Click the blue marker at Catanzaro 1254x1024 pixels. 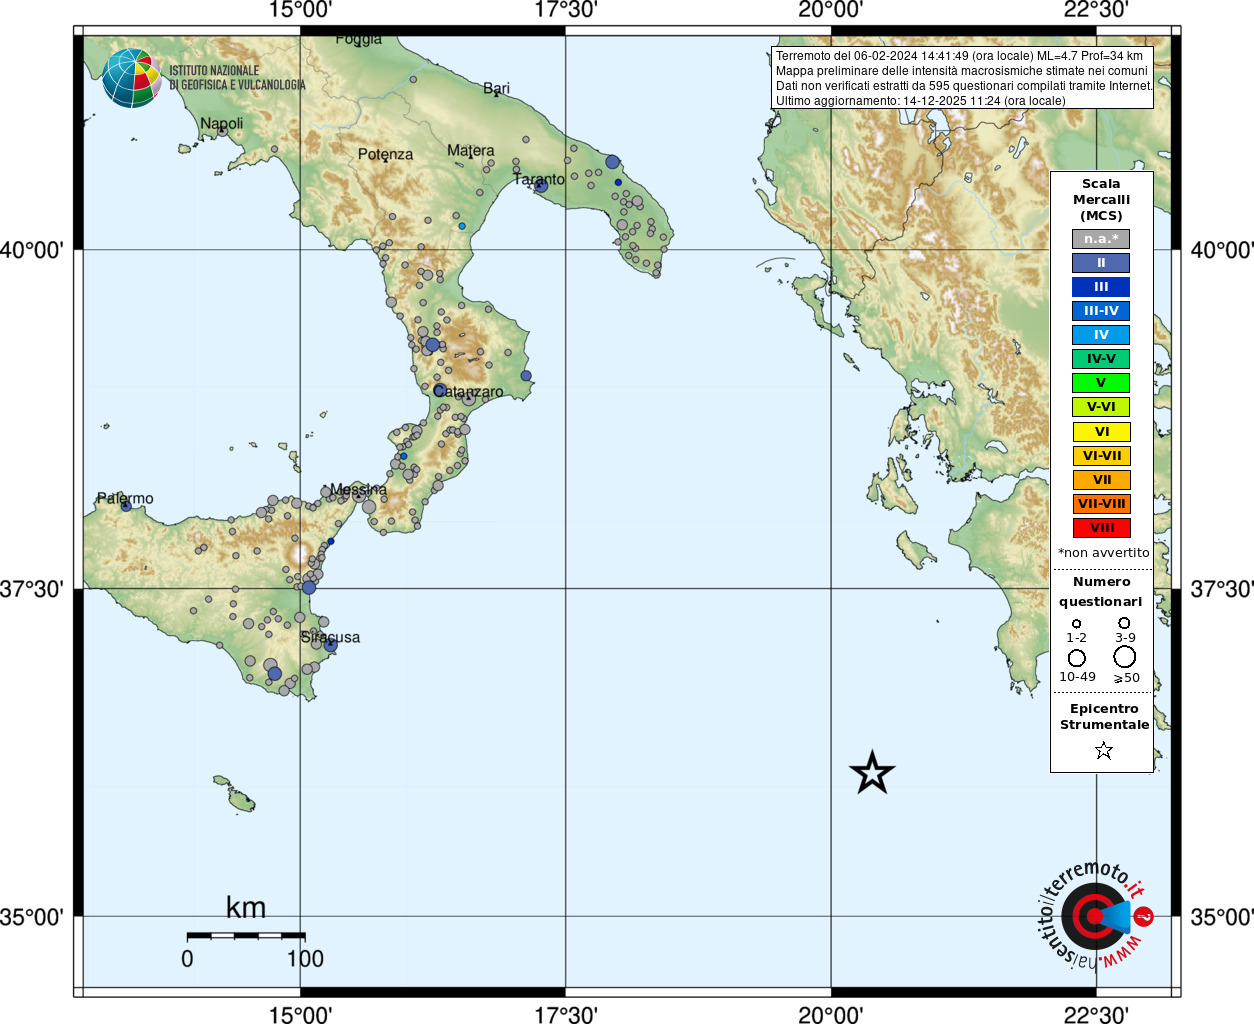coord(440,390)
